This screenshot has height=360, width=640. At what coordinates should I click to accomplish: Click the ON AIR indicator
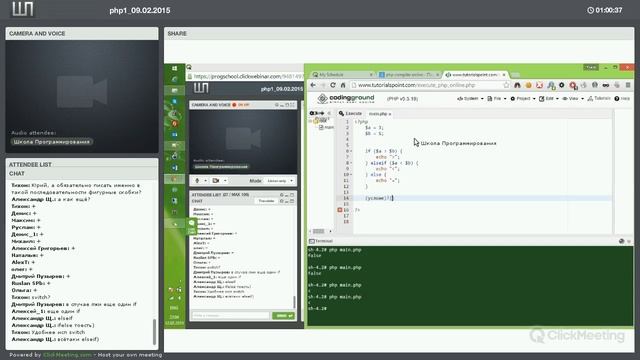(241, 105)
